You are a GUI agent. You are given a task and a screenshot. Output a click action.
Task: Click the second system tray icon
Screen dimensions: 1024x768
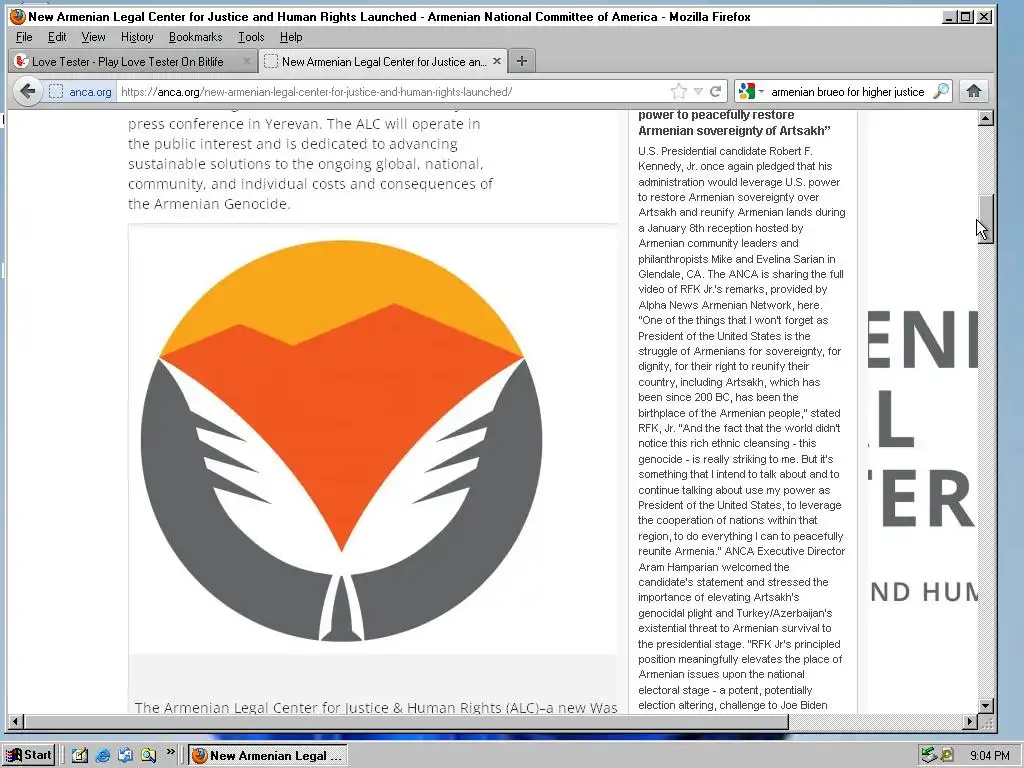[x=946, y=755]
